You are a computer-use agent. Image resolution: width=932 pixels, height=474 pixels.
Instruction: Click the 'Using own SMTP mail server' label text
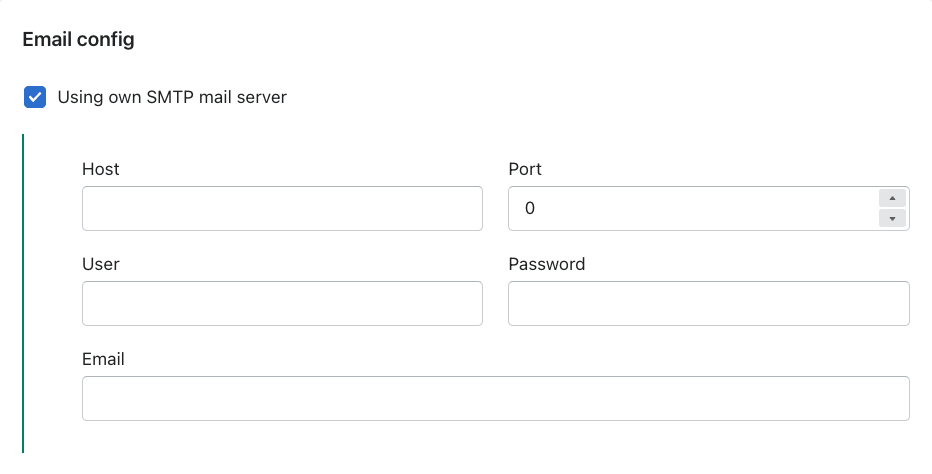172,97
